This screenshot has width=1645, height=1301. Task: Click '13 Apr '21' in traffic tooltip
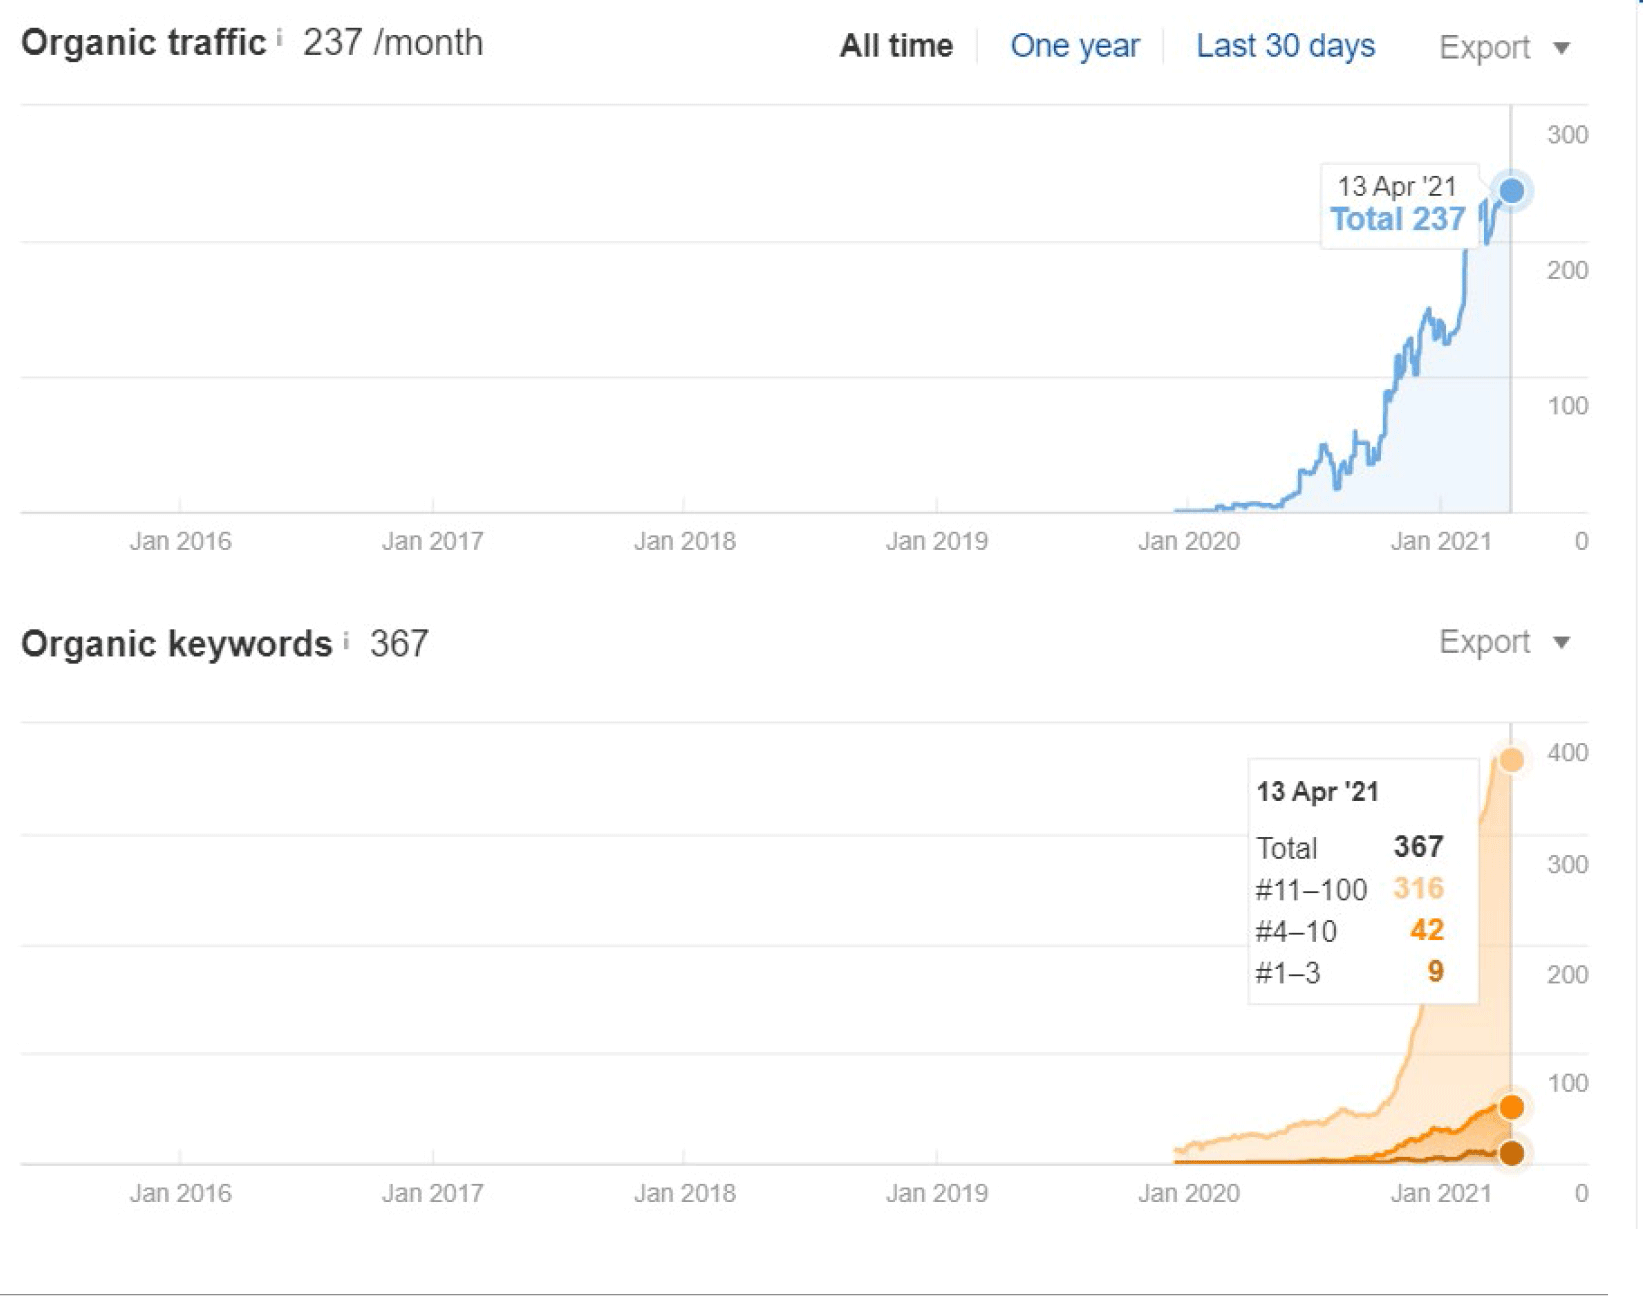tap(1397, 187)
